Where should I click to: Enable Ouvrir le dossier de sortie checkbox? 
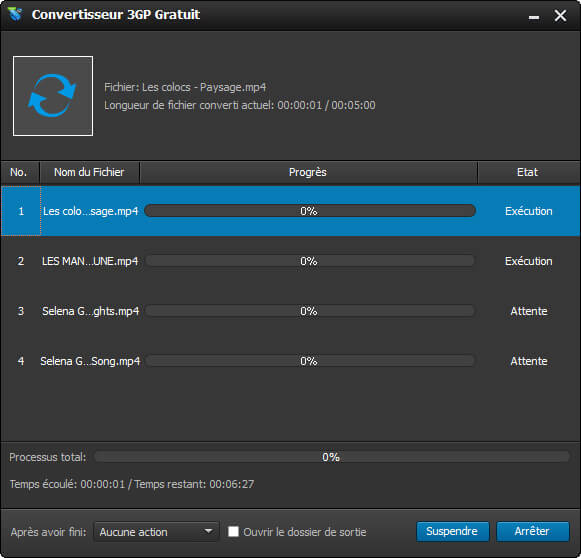point(233,532)
